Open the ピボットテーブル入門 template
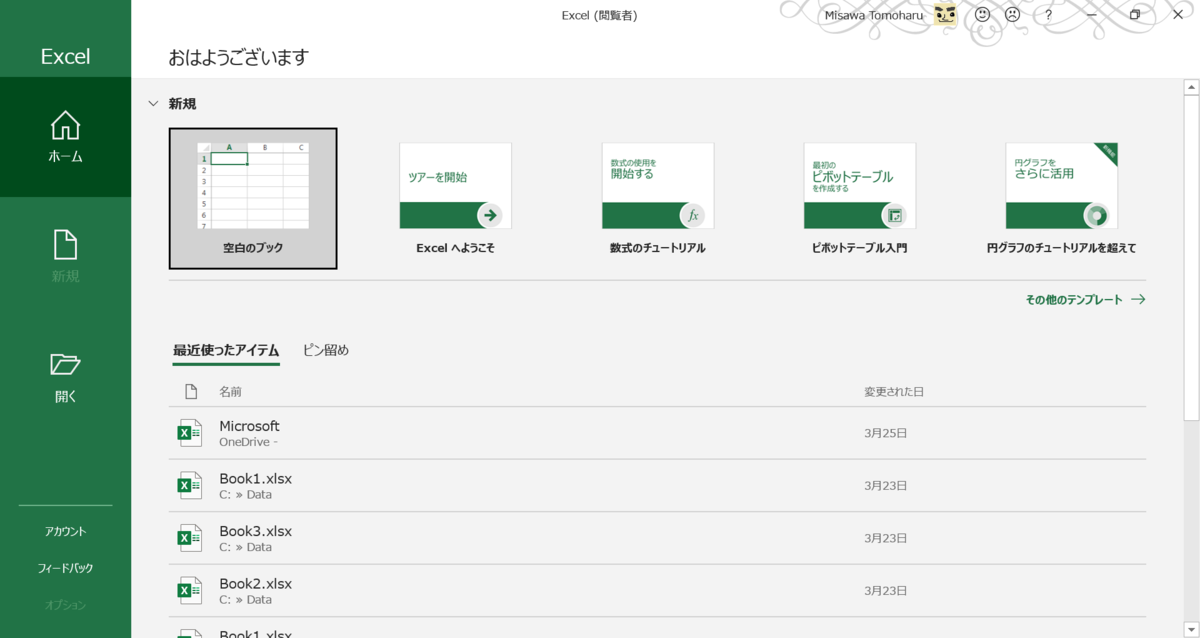Viewport: 1200px width, 638px height. [x=859, y=199]
